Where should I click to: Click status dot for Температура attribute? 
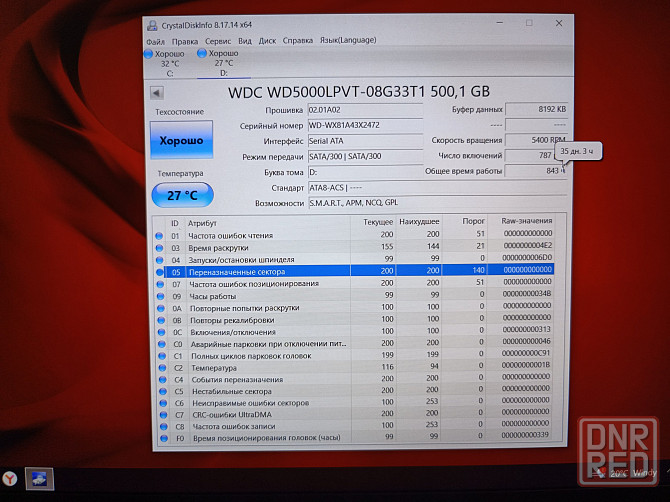162,367
